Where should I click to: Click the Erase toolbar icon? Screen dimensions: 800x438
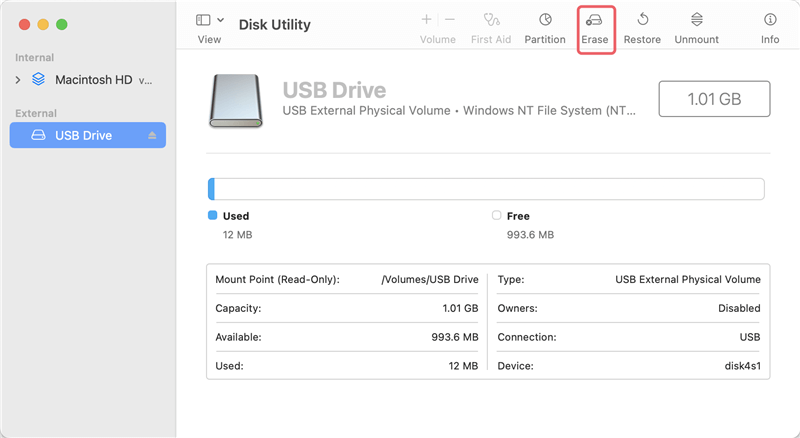coord(595,20)
